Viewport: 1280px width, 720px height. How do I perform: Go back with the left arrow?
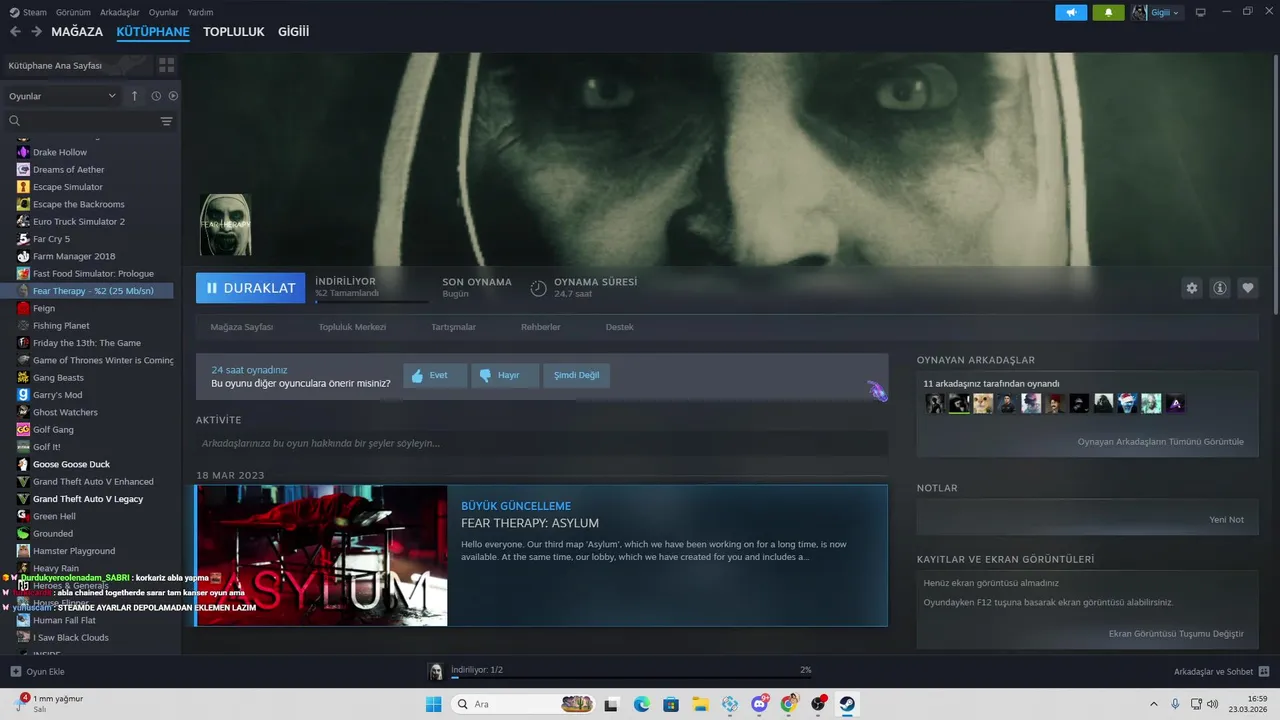(15, 32)
